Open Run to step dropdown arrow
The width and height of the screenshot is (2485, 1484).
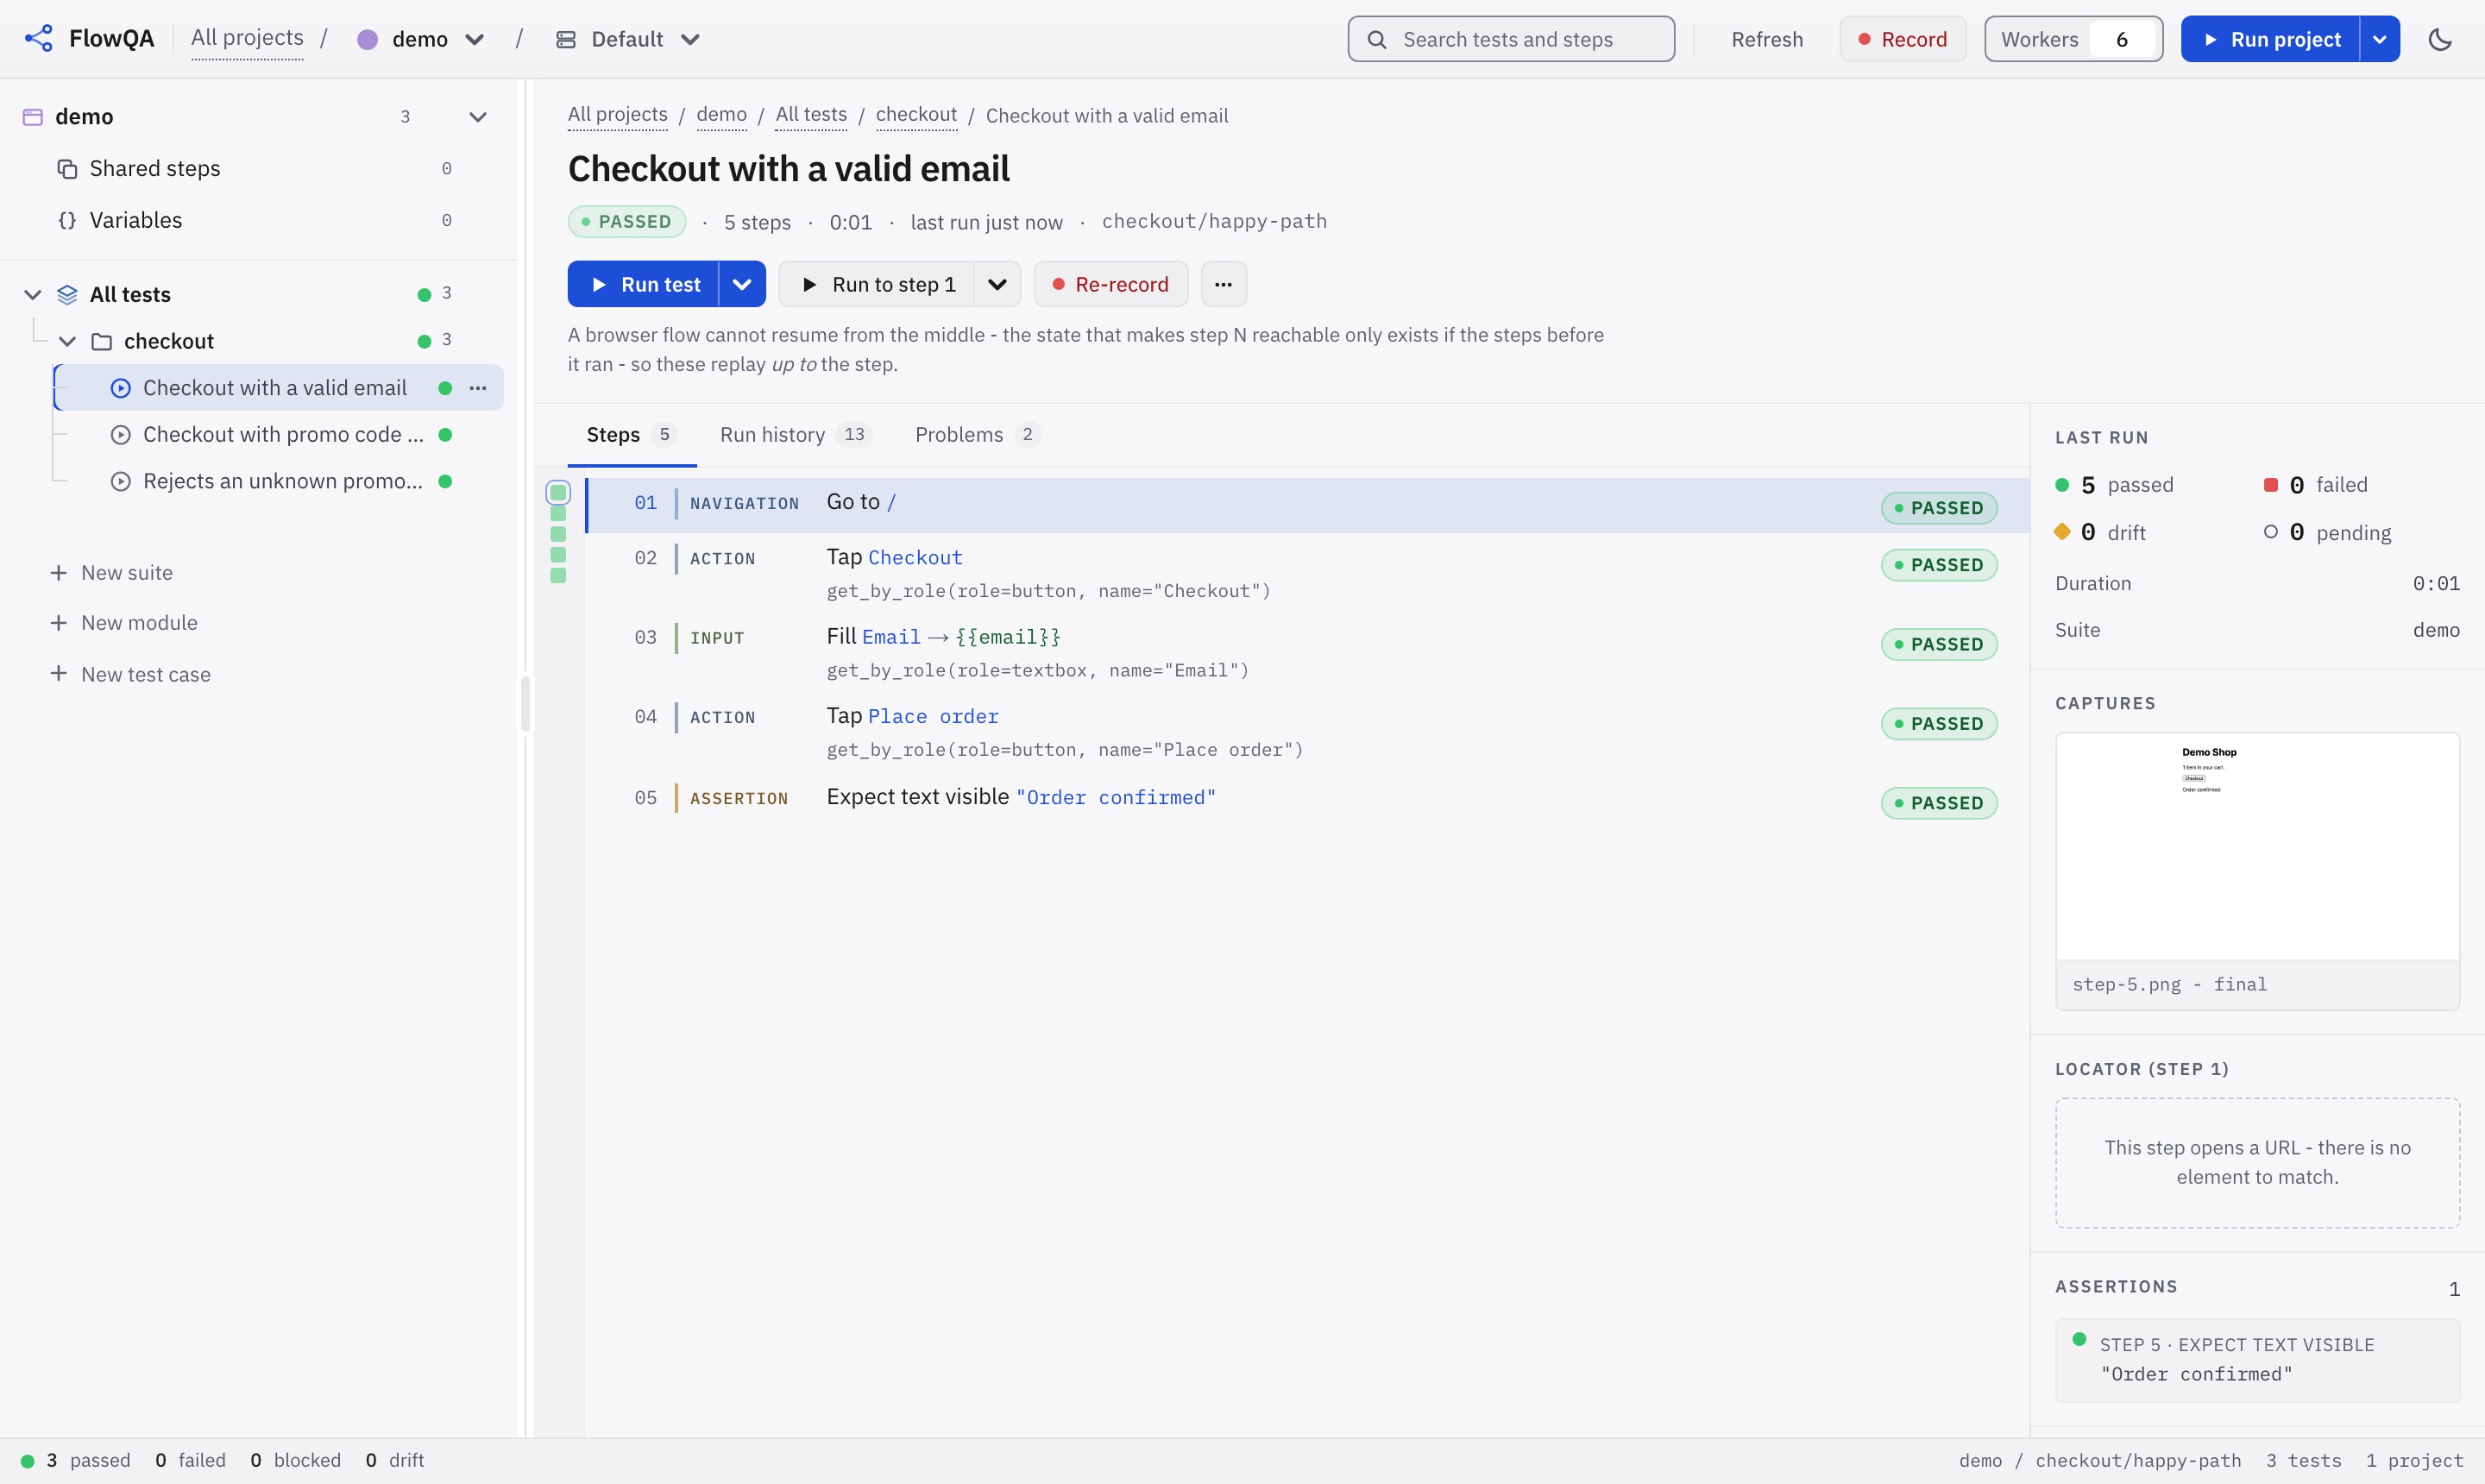coord(997,284)
